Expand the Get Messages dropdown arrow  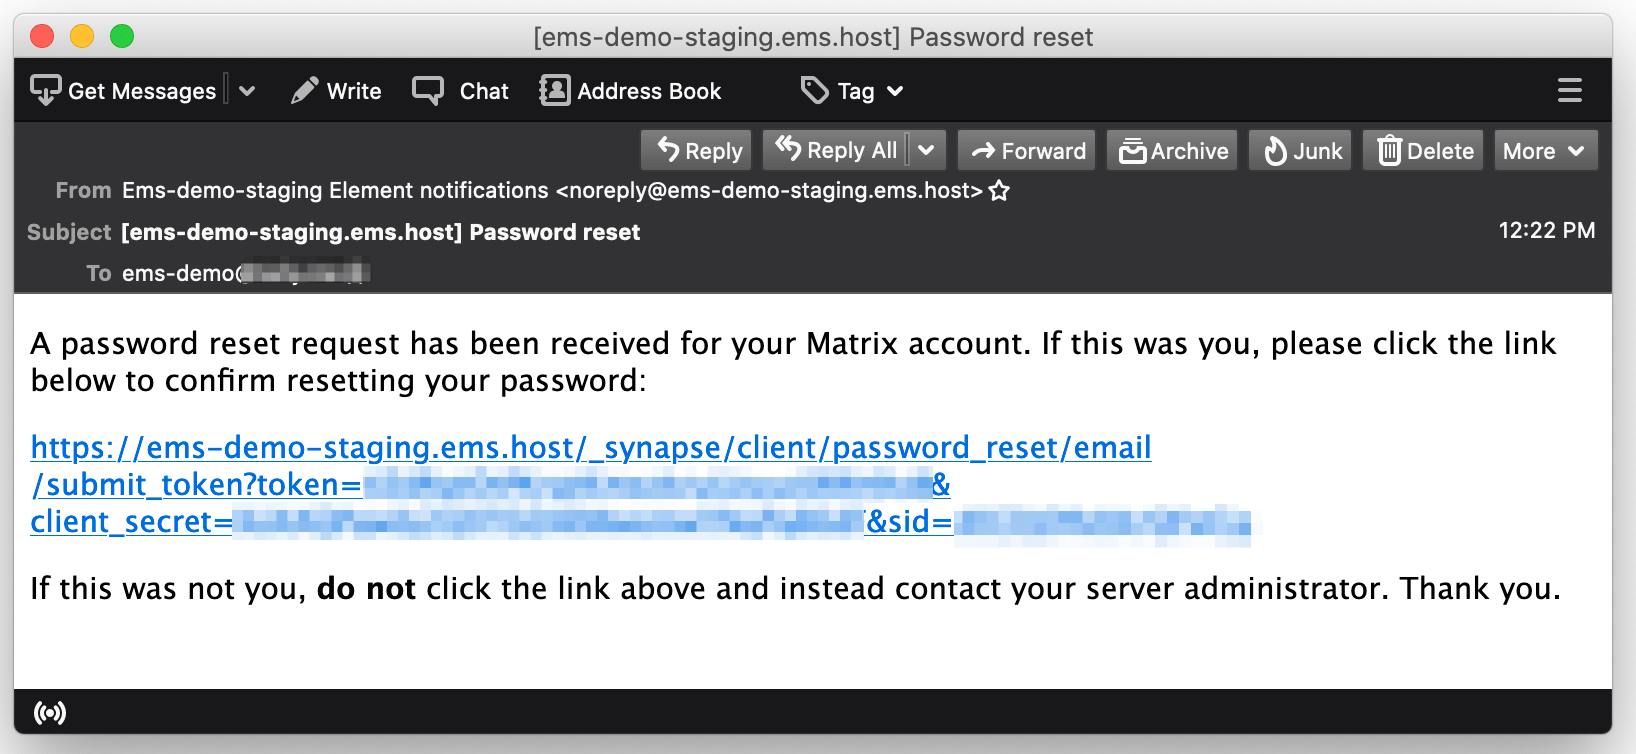click(247, 91)
